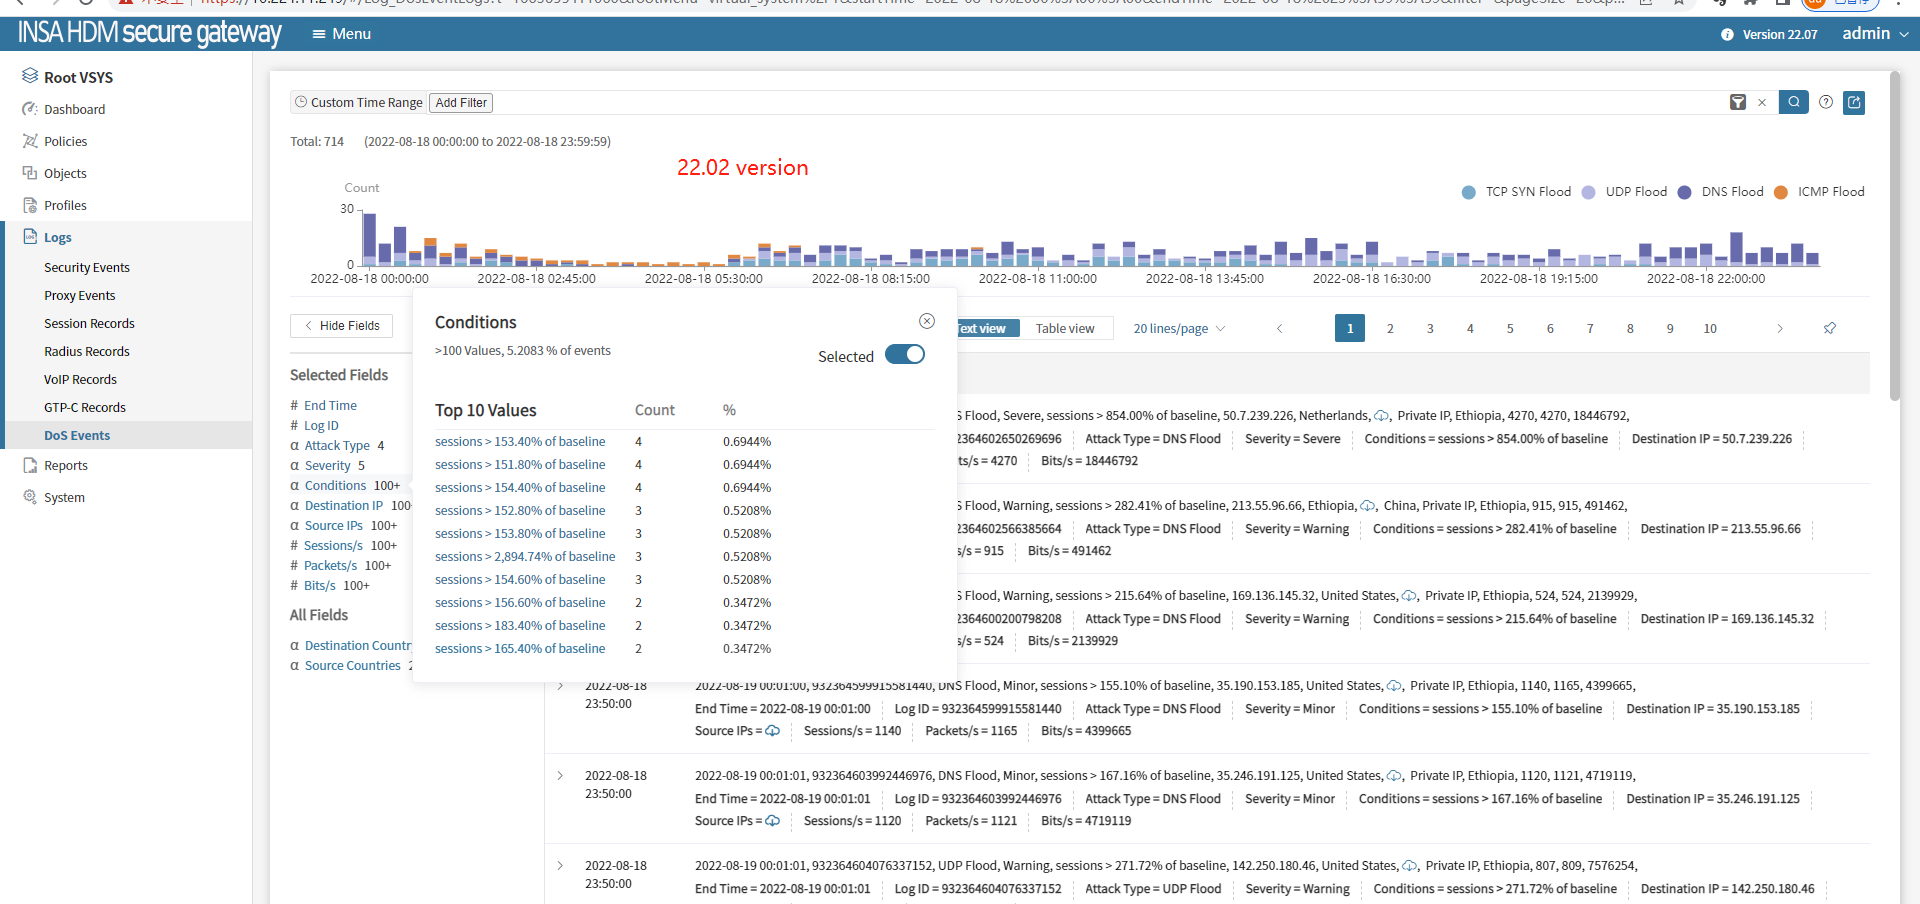Image resolution: width=1920 pixels, height=904 pixels.
Task: Clear the search bar with the X icon
Action: point(1762,102)
